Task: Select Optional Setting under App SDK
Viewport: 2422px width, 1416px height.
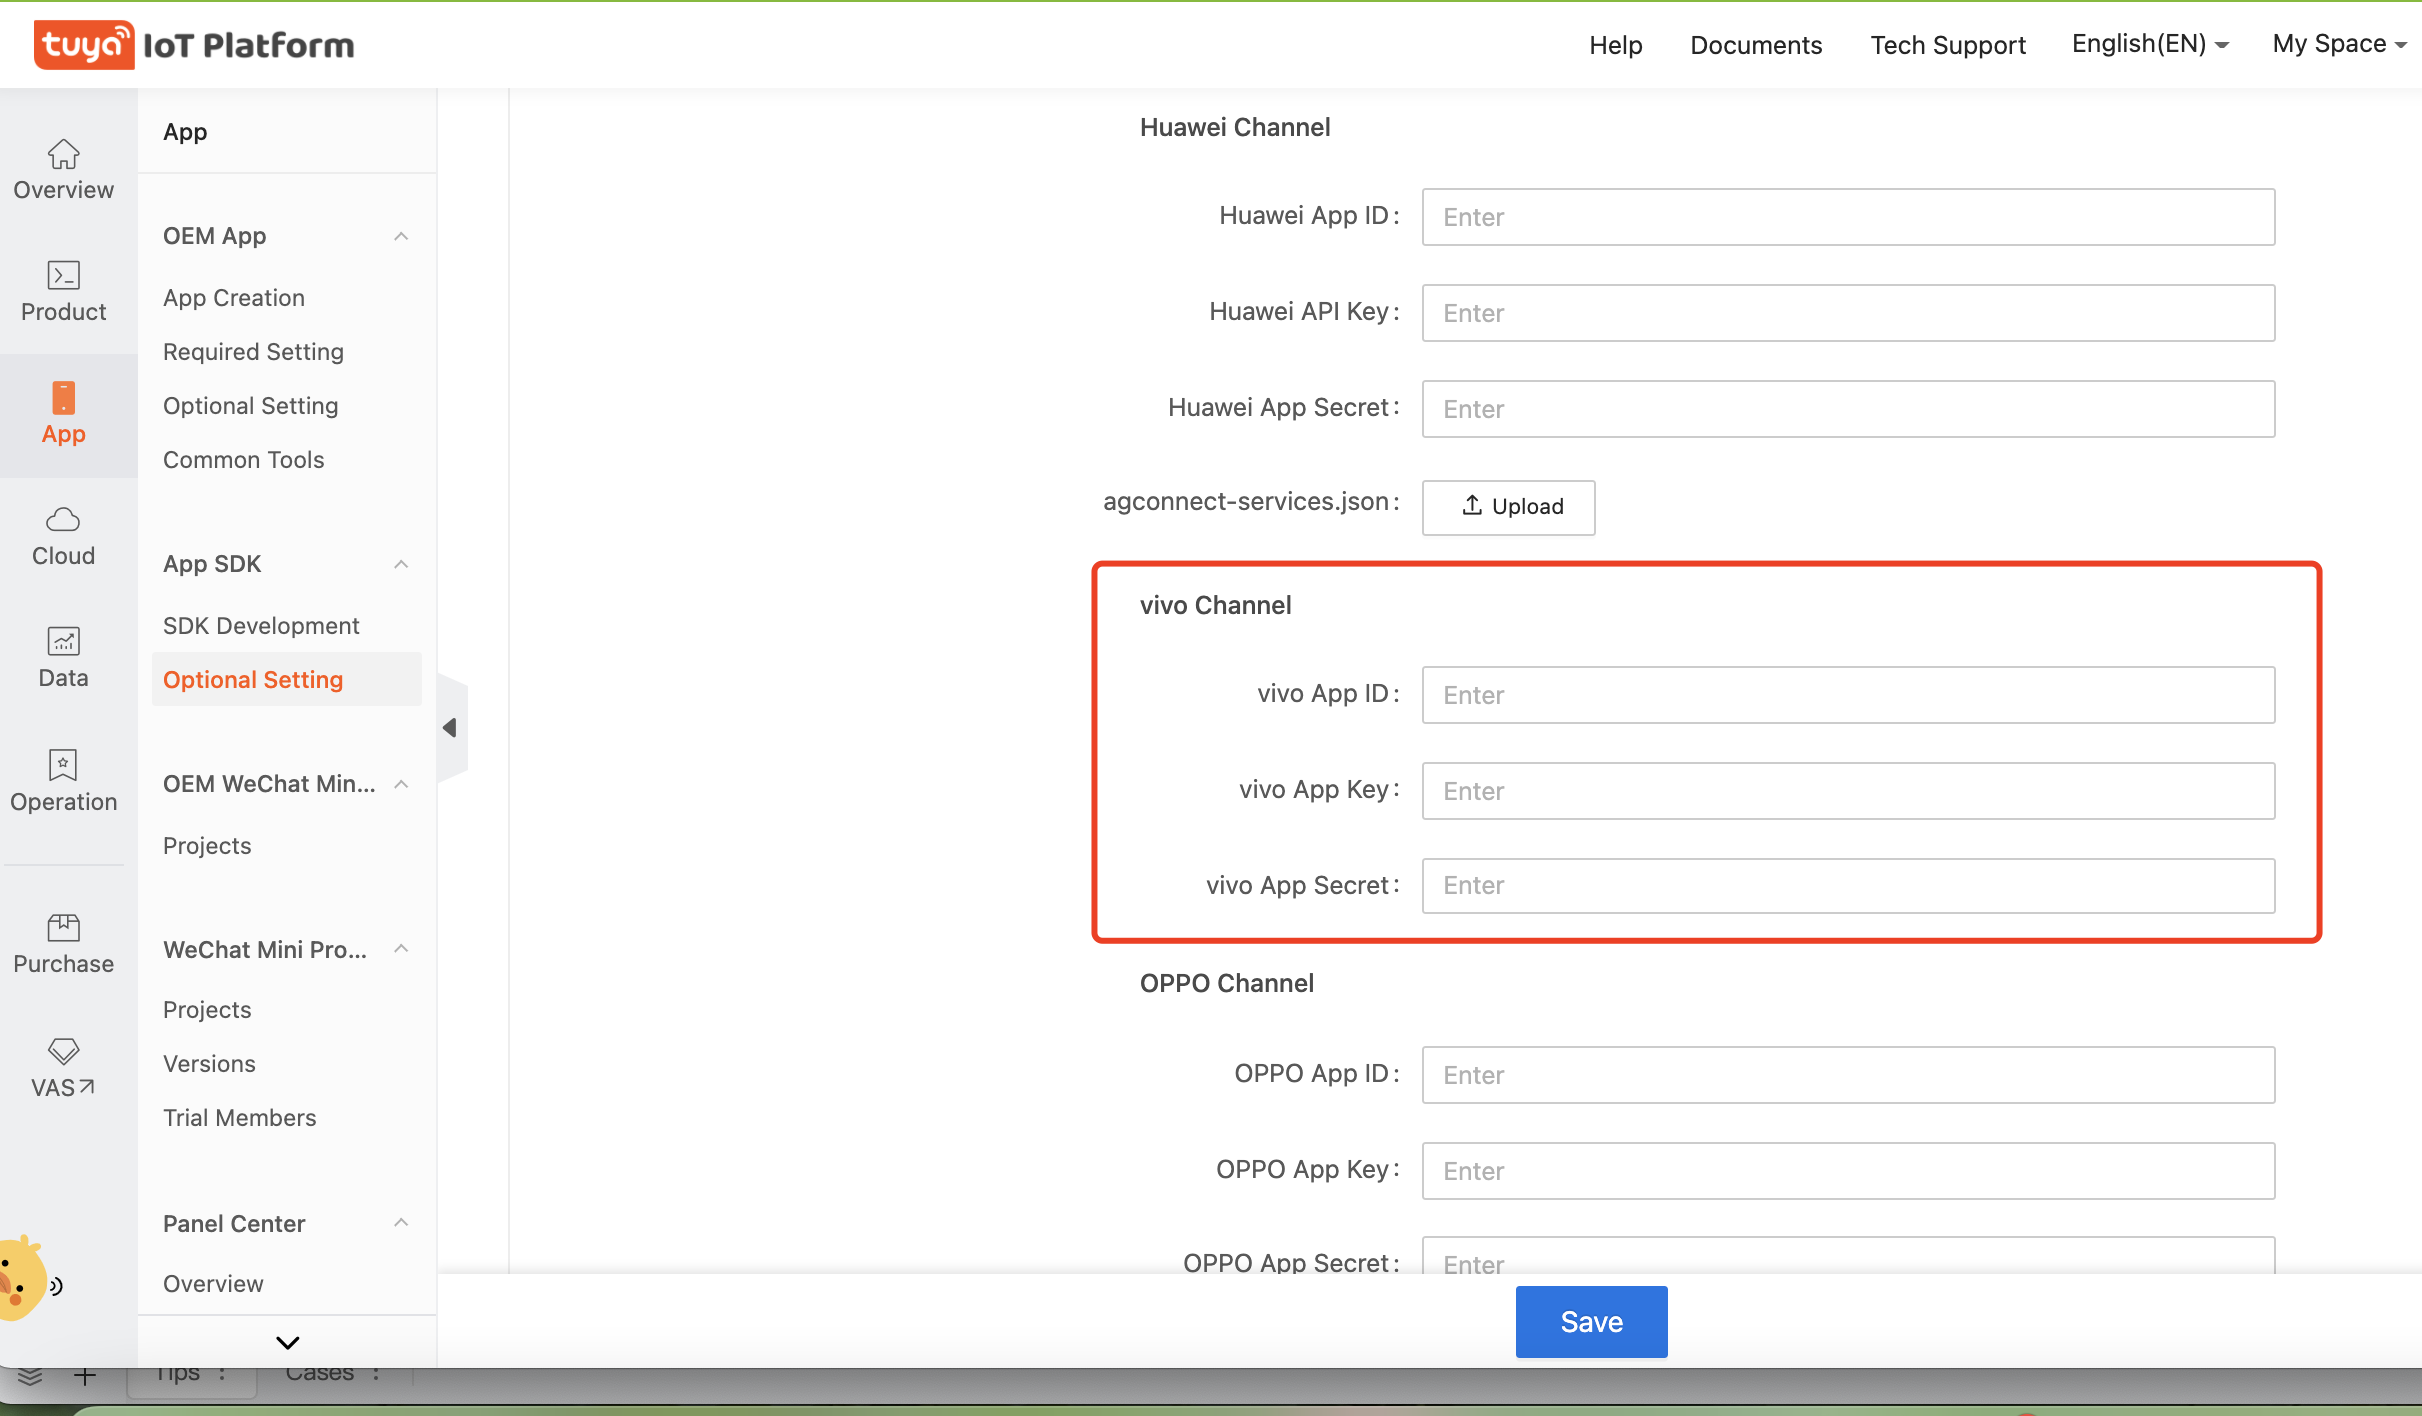Action: click(x=252, y=679)
